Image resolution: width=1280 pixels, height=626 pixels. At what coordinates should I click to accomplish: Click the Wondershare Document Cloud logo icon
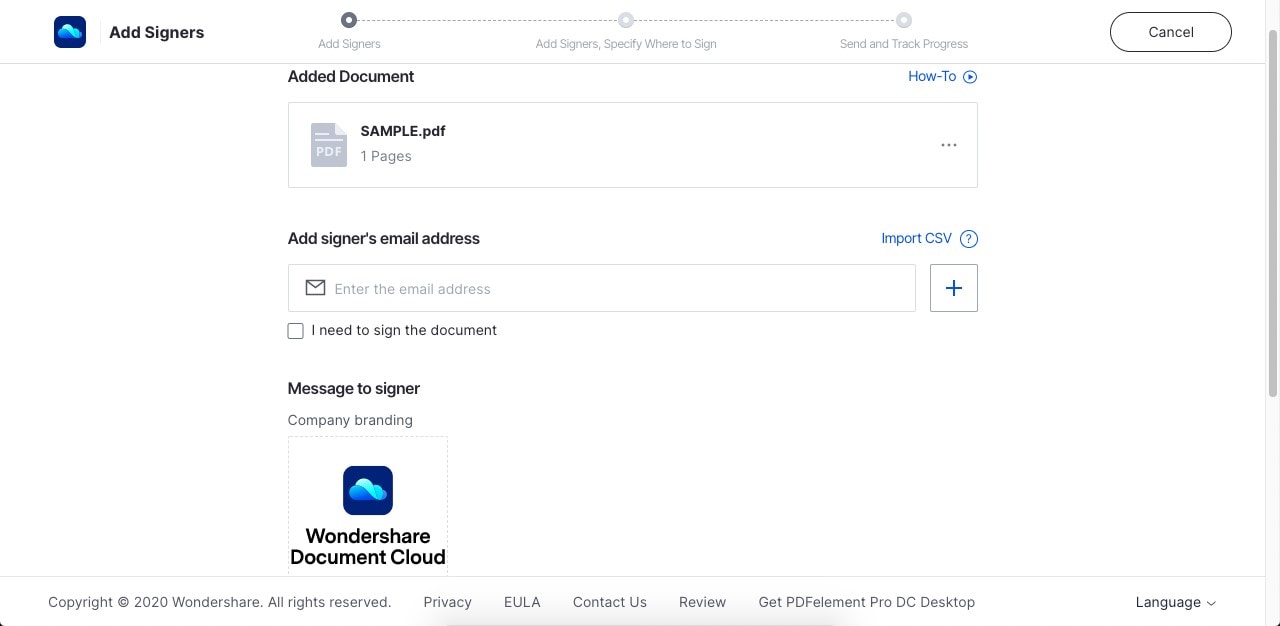tap(70, 32)
